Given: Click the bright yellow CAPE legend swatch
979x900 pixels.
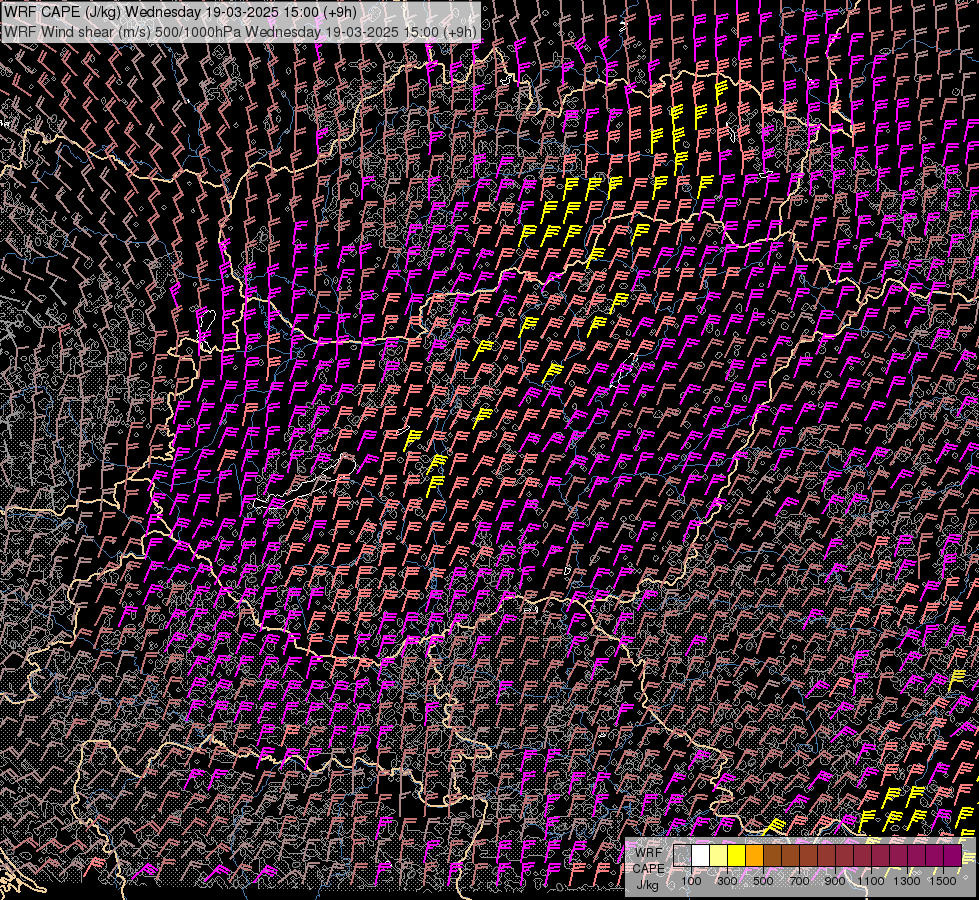Looking at the screenshot, I should tap(737, 855).
